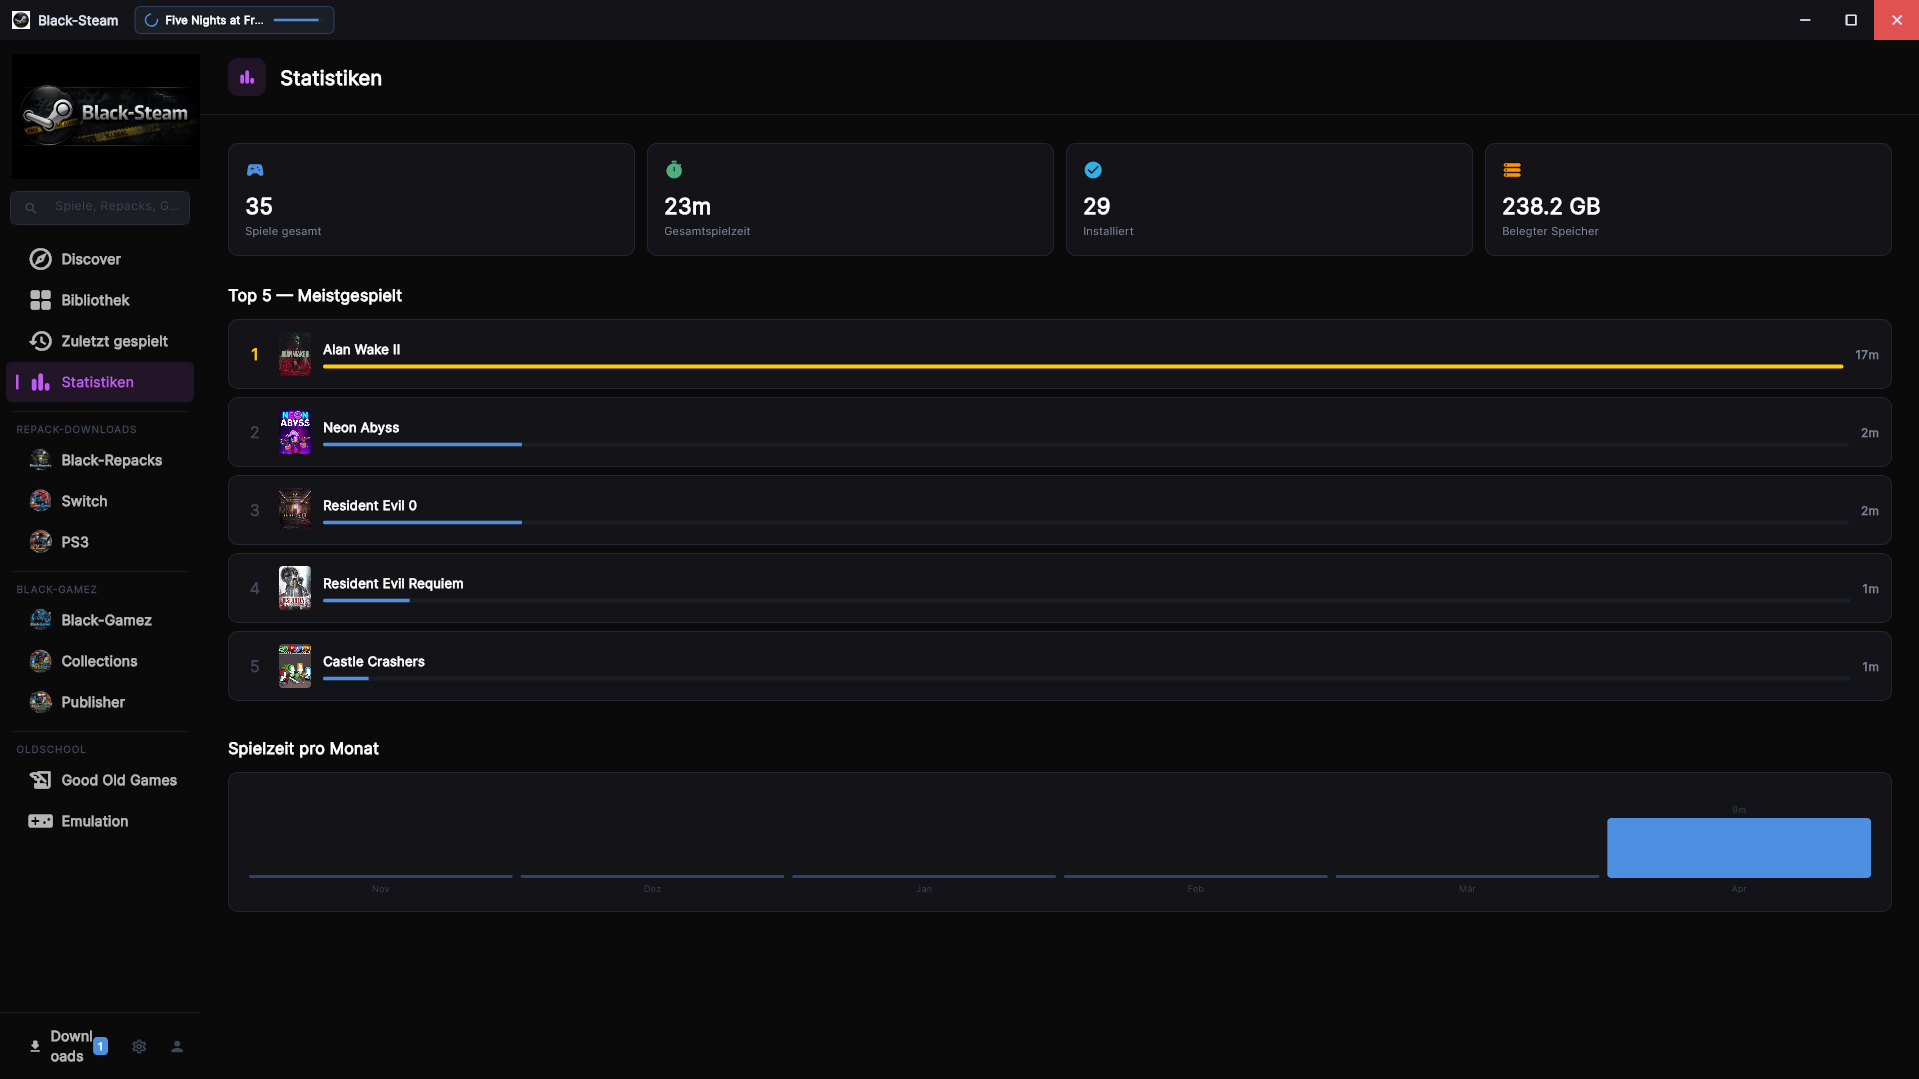
Task: Open the Switch repacks section
Action: click(100, 501)
